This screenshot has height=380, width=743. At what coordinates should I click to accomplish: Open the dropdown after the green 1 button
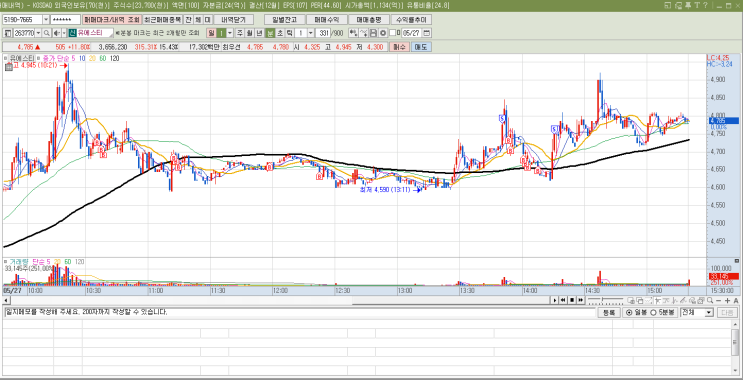pos(230,33)
